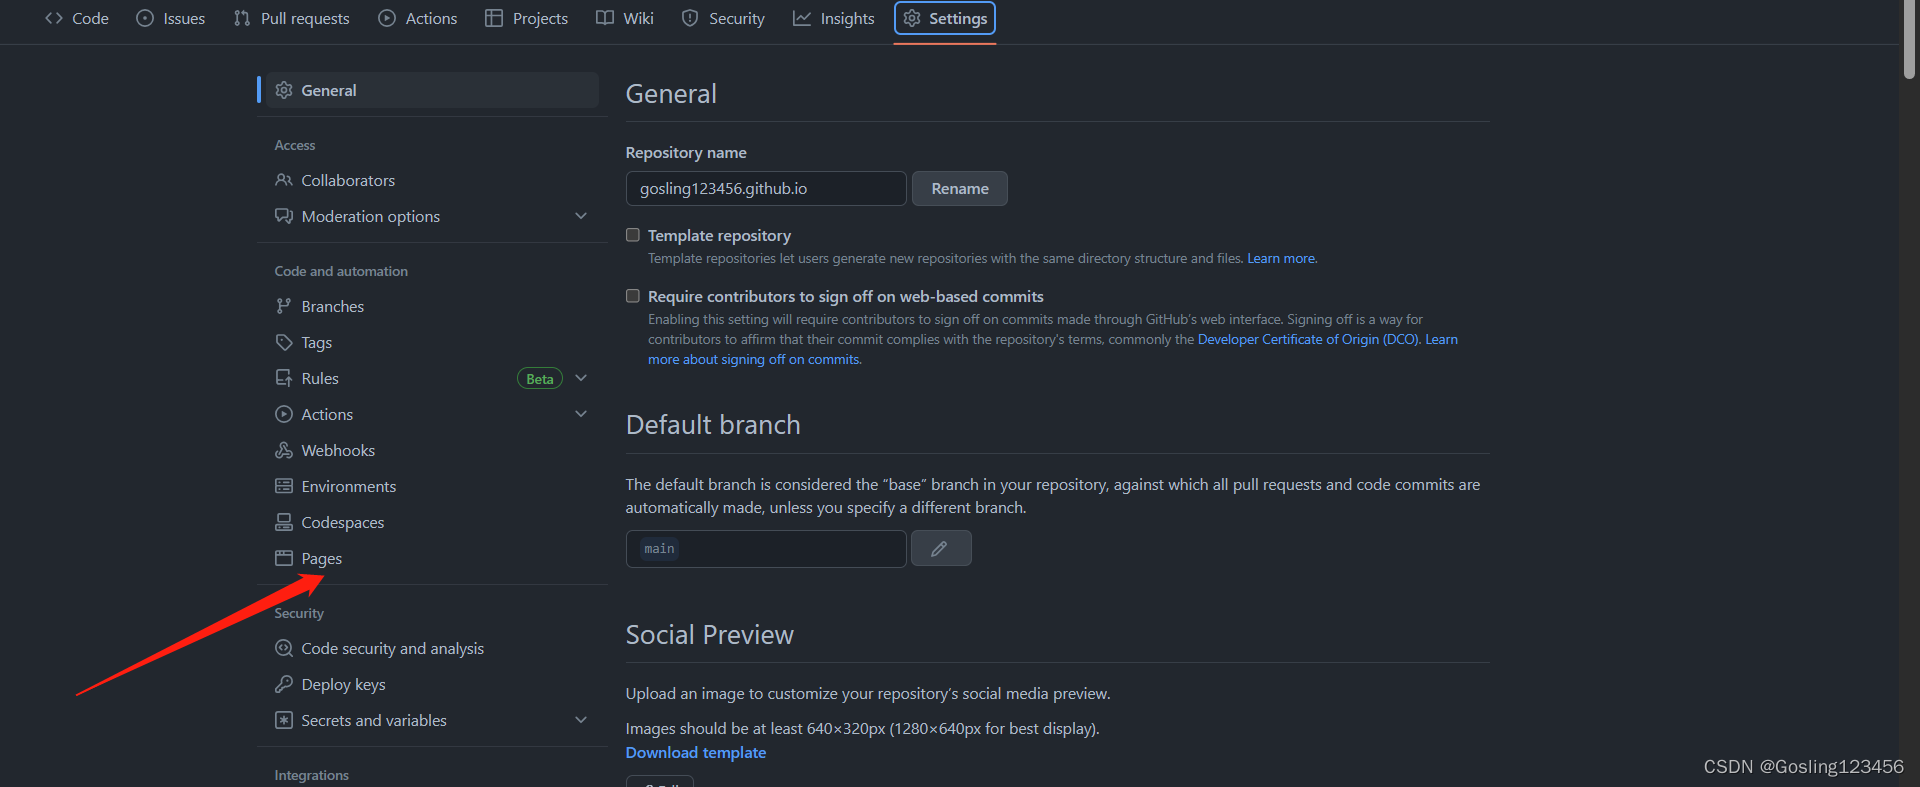
Task: Click the Codespaces icon
Action: 284,522
